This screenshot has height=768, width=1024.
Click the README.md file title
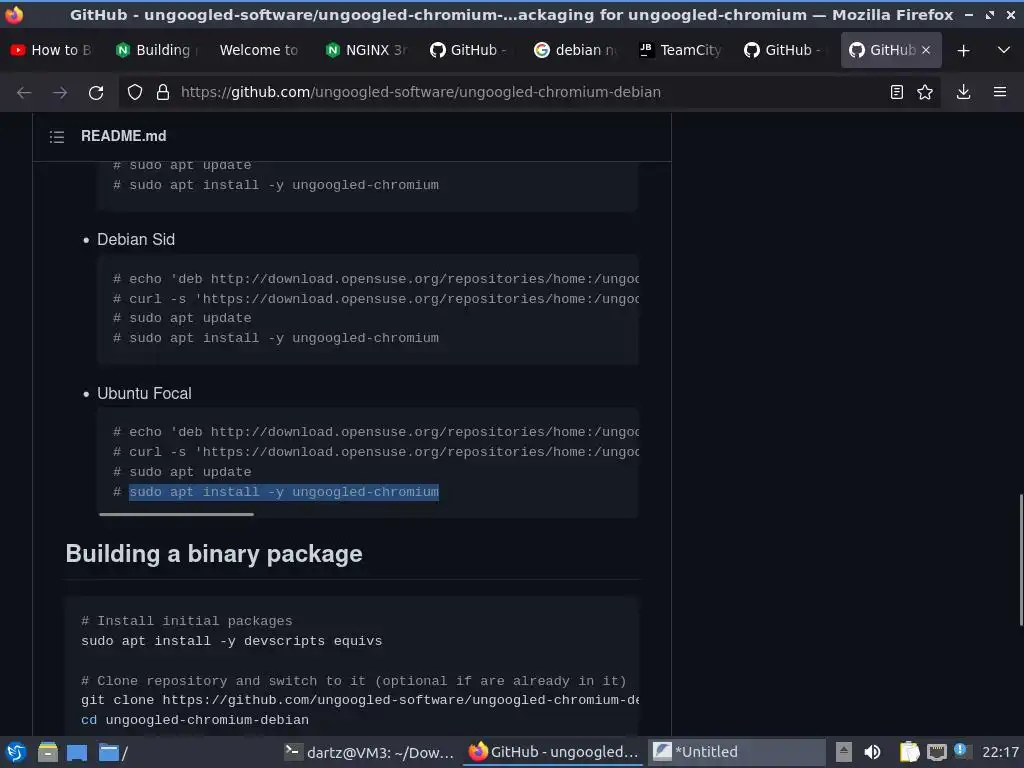123,136
